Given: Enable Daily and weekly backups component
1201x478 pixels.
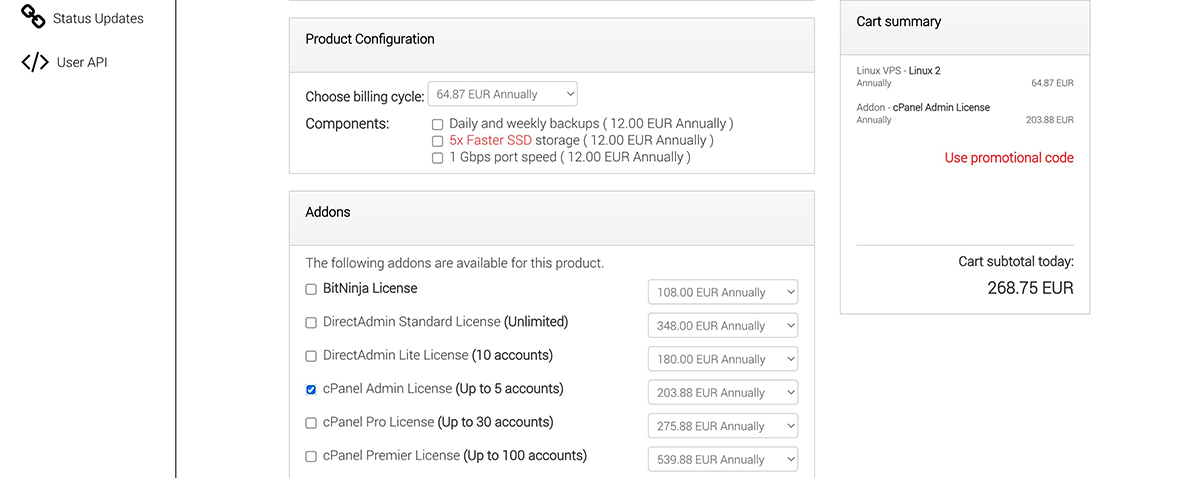Looking at the screenshot, I should pos(437,125).
